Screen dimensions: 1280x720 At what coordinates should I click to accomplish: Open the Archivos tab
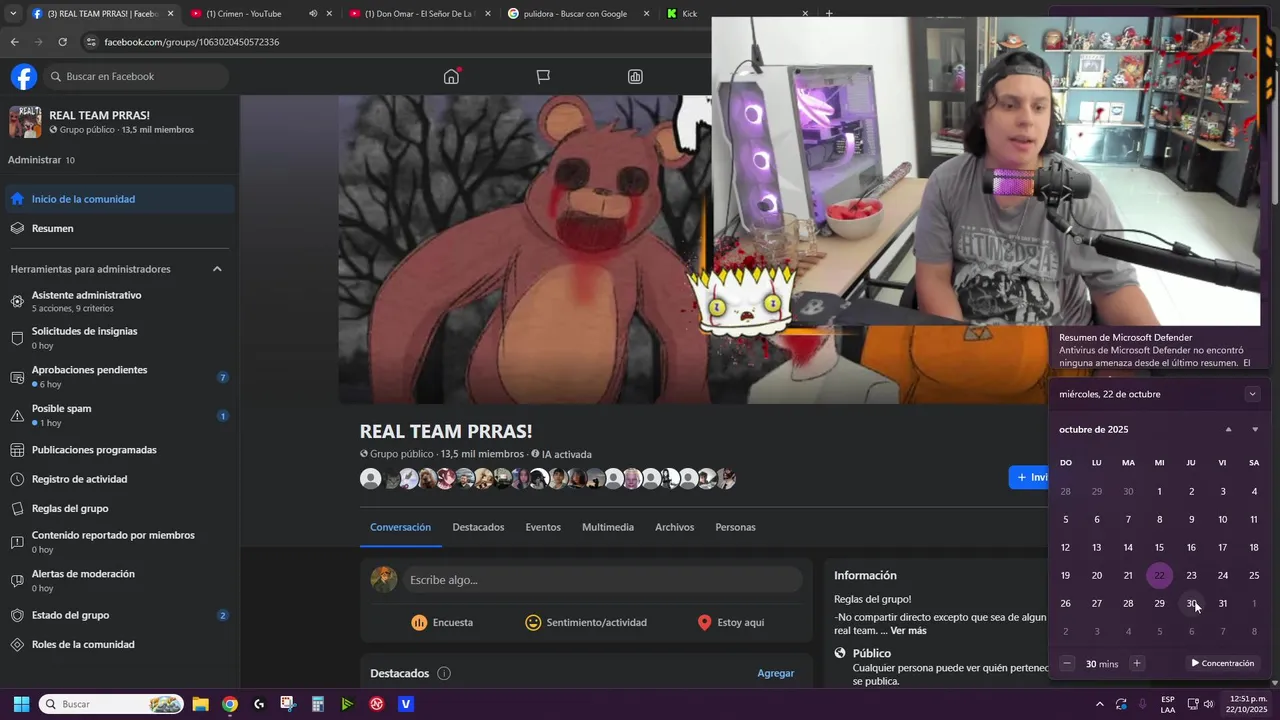[674, 527]
